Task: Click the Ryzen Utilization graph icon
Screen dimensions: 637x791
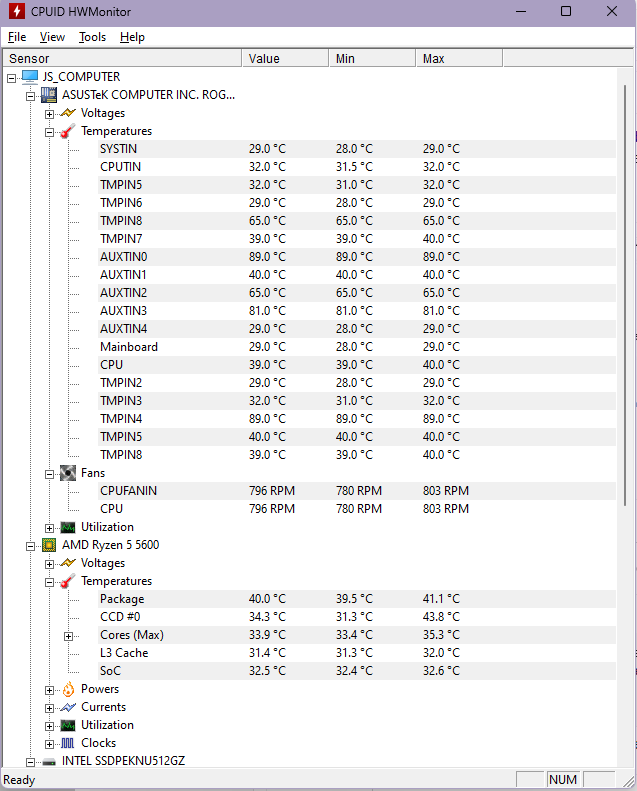Action: coord(68,725)
